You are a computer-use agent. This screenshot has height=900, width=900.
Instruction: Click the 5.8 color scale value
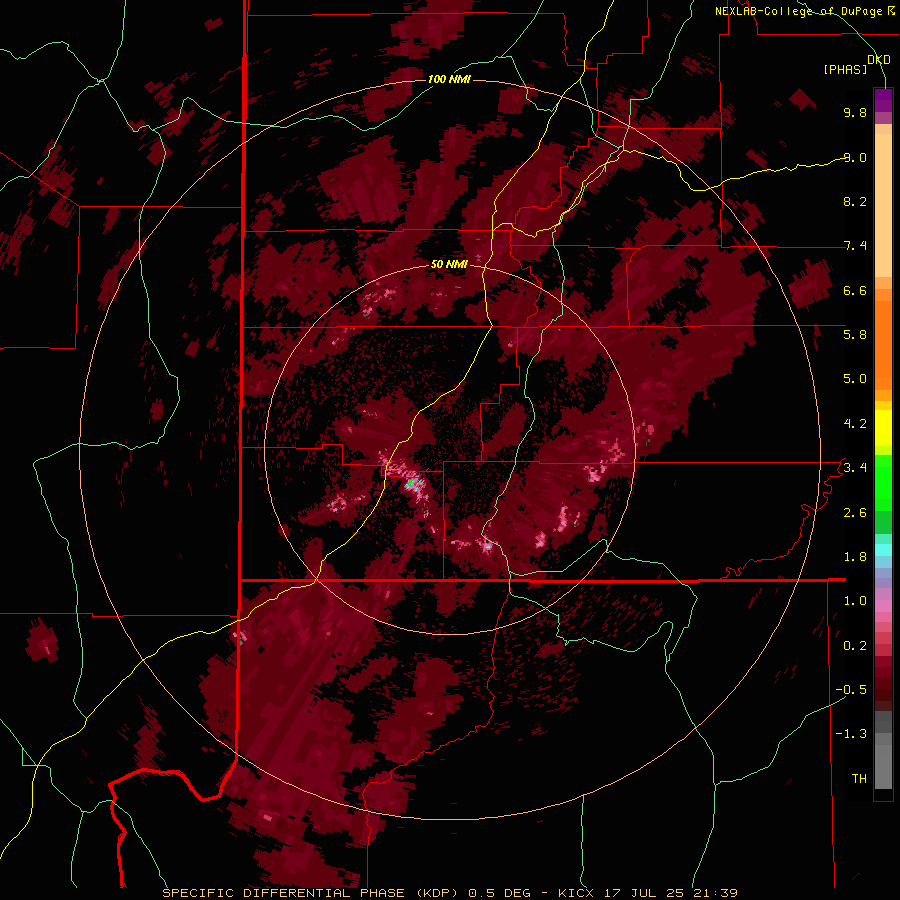[855, 335]
